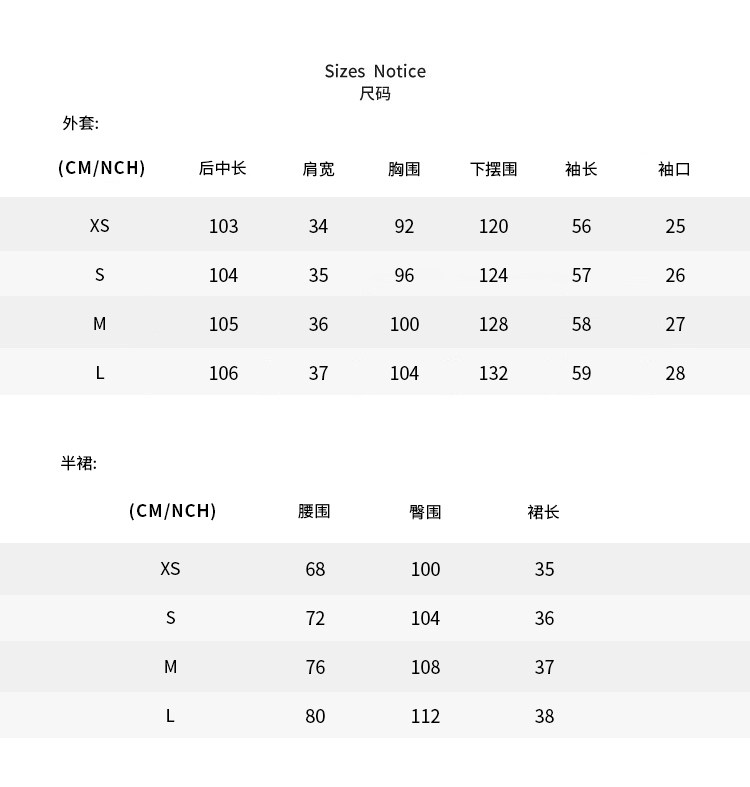Click the 外套: section label
Screen dimensions: 750x787
(81, 124)
